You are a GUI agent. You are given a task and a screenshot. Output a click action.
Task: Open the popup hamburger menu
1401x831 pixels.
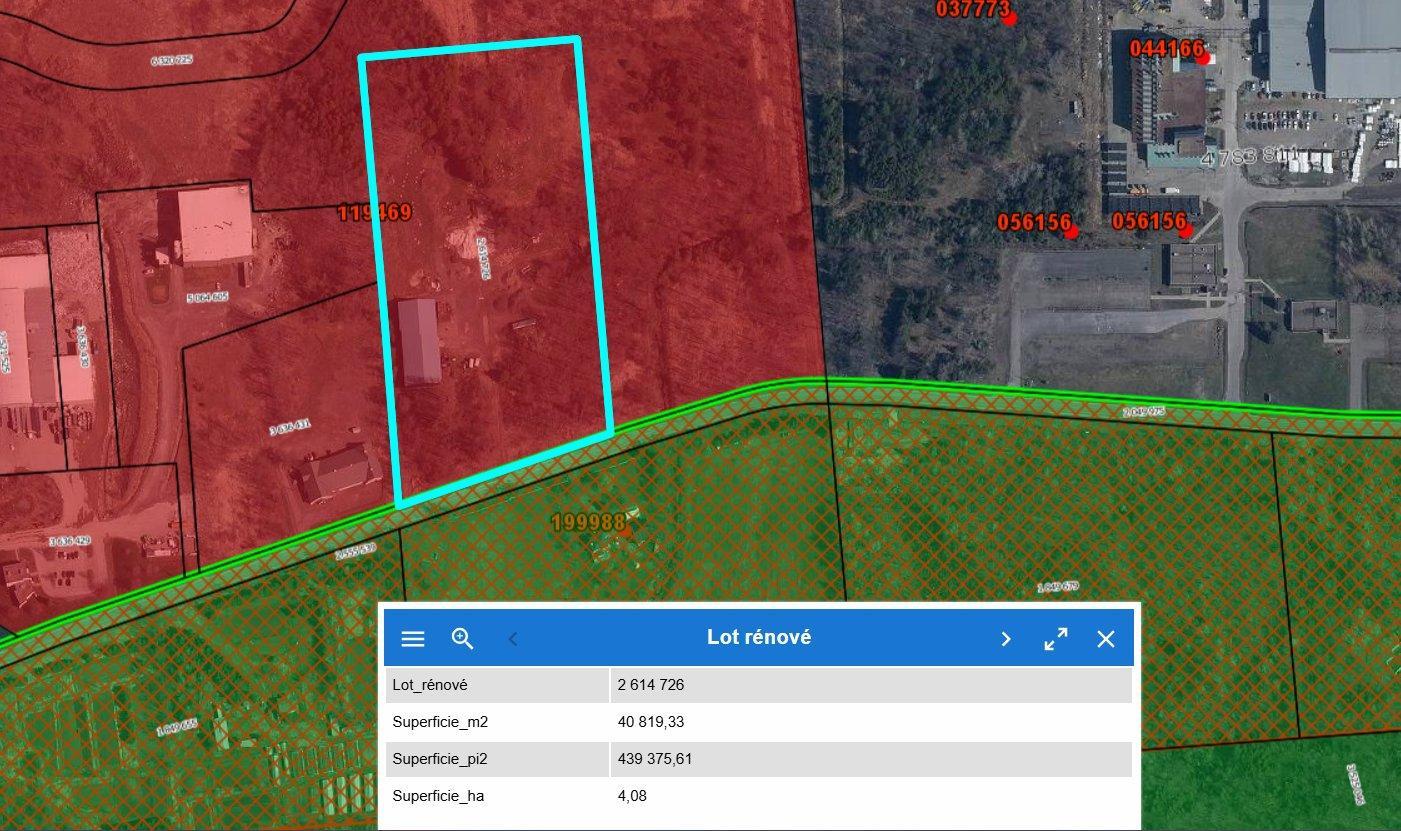click(413, 639)
